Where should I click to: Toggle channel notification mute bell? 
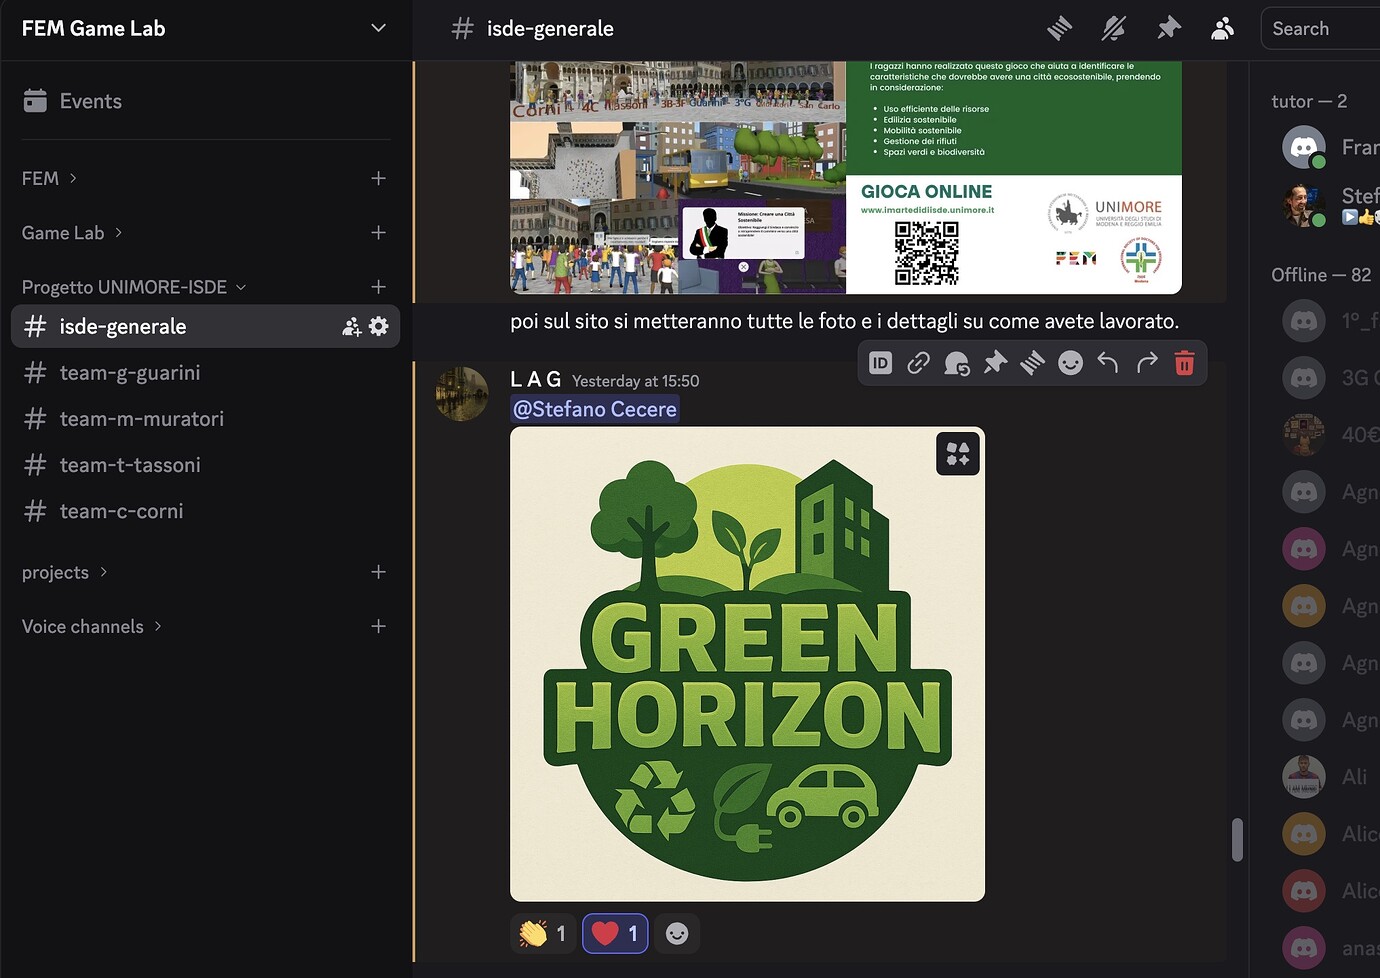(x=1114, y=29)
